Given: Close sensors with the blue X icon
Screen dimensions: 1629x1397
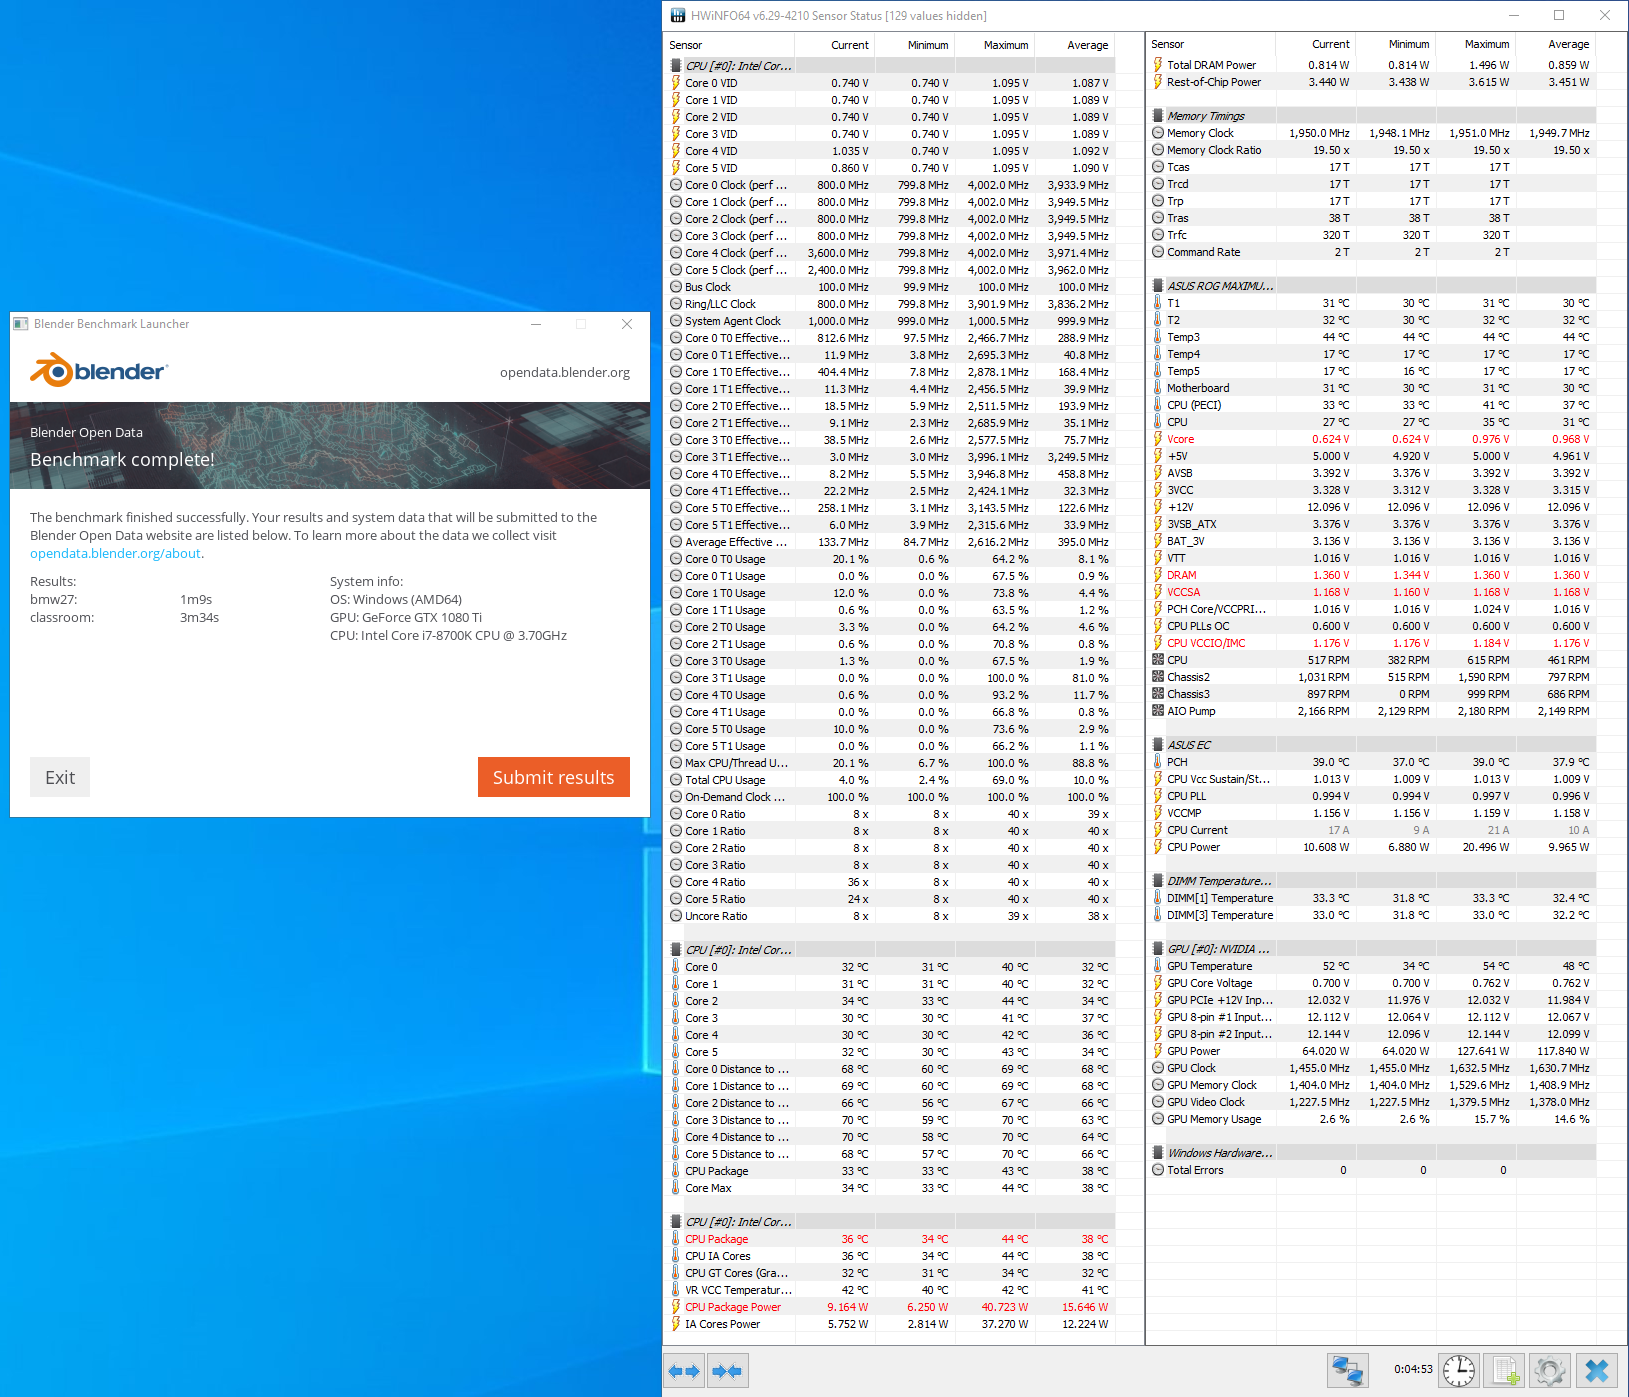Looking at the screenshot, I should (x=1597, y=1370).
